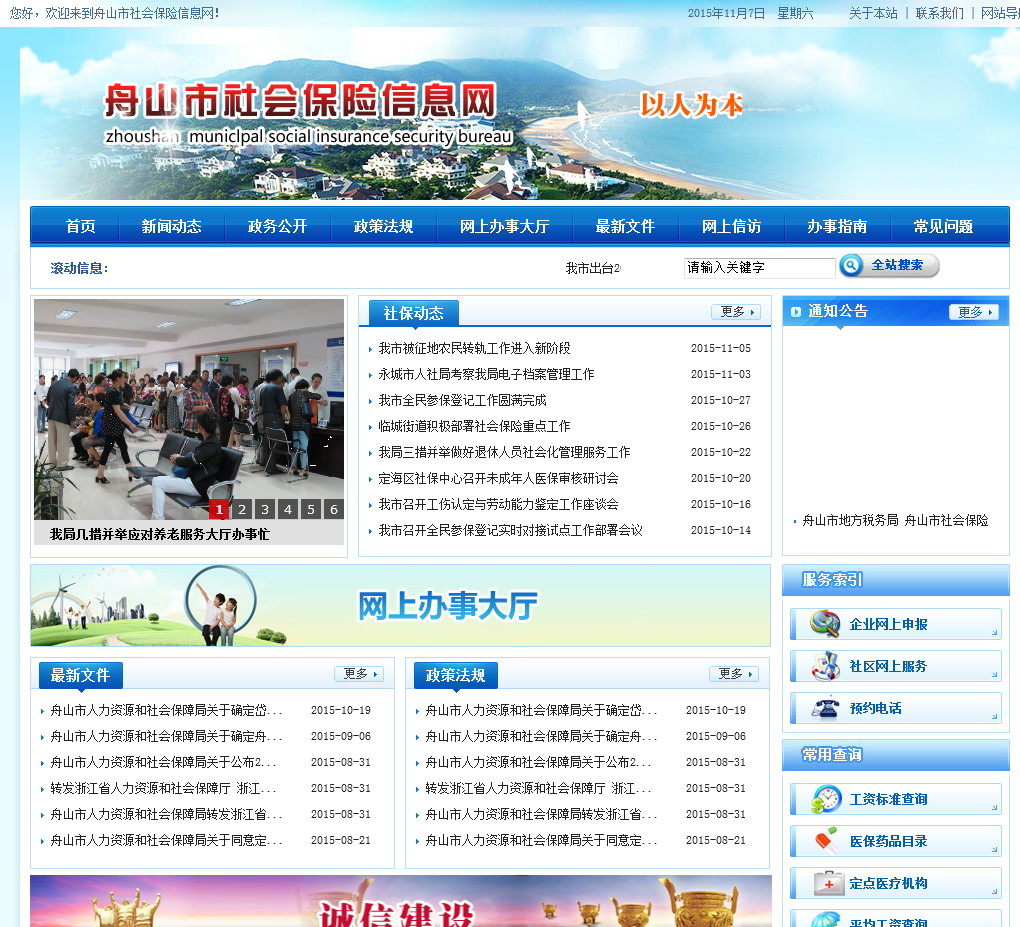Open 政策法规 item dated 2015-09-06

click(x=541, y=736)
